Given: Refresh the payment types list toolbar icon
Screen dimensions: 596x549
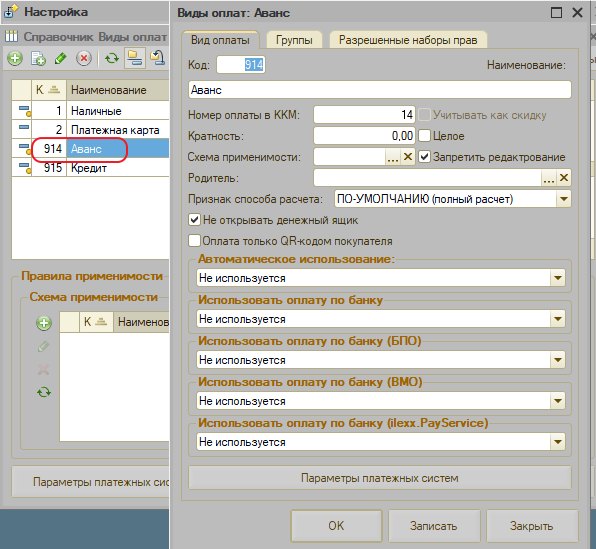Looking at the screenshot, I should tap(112, 59).
